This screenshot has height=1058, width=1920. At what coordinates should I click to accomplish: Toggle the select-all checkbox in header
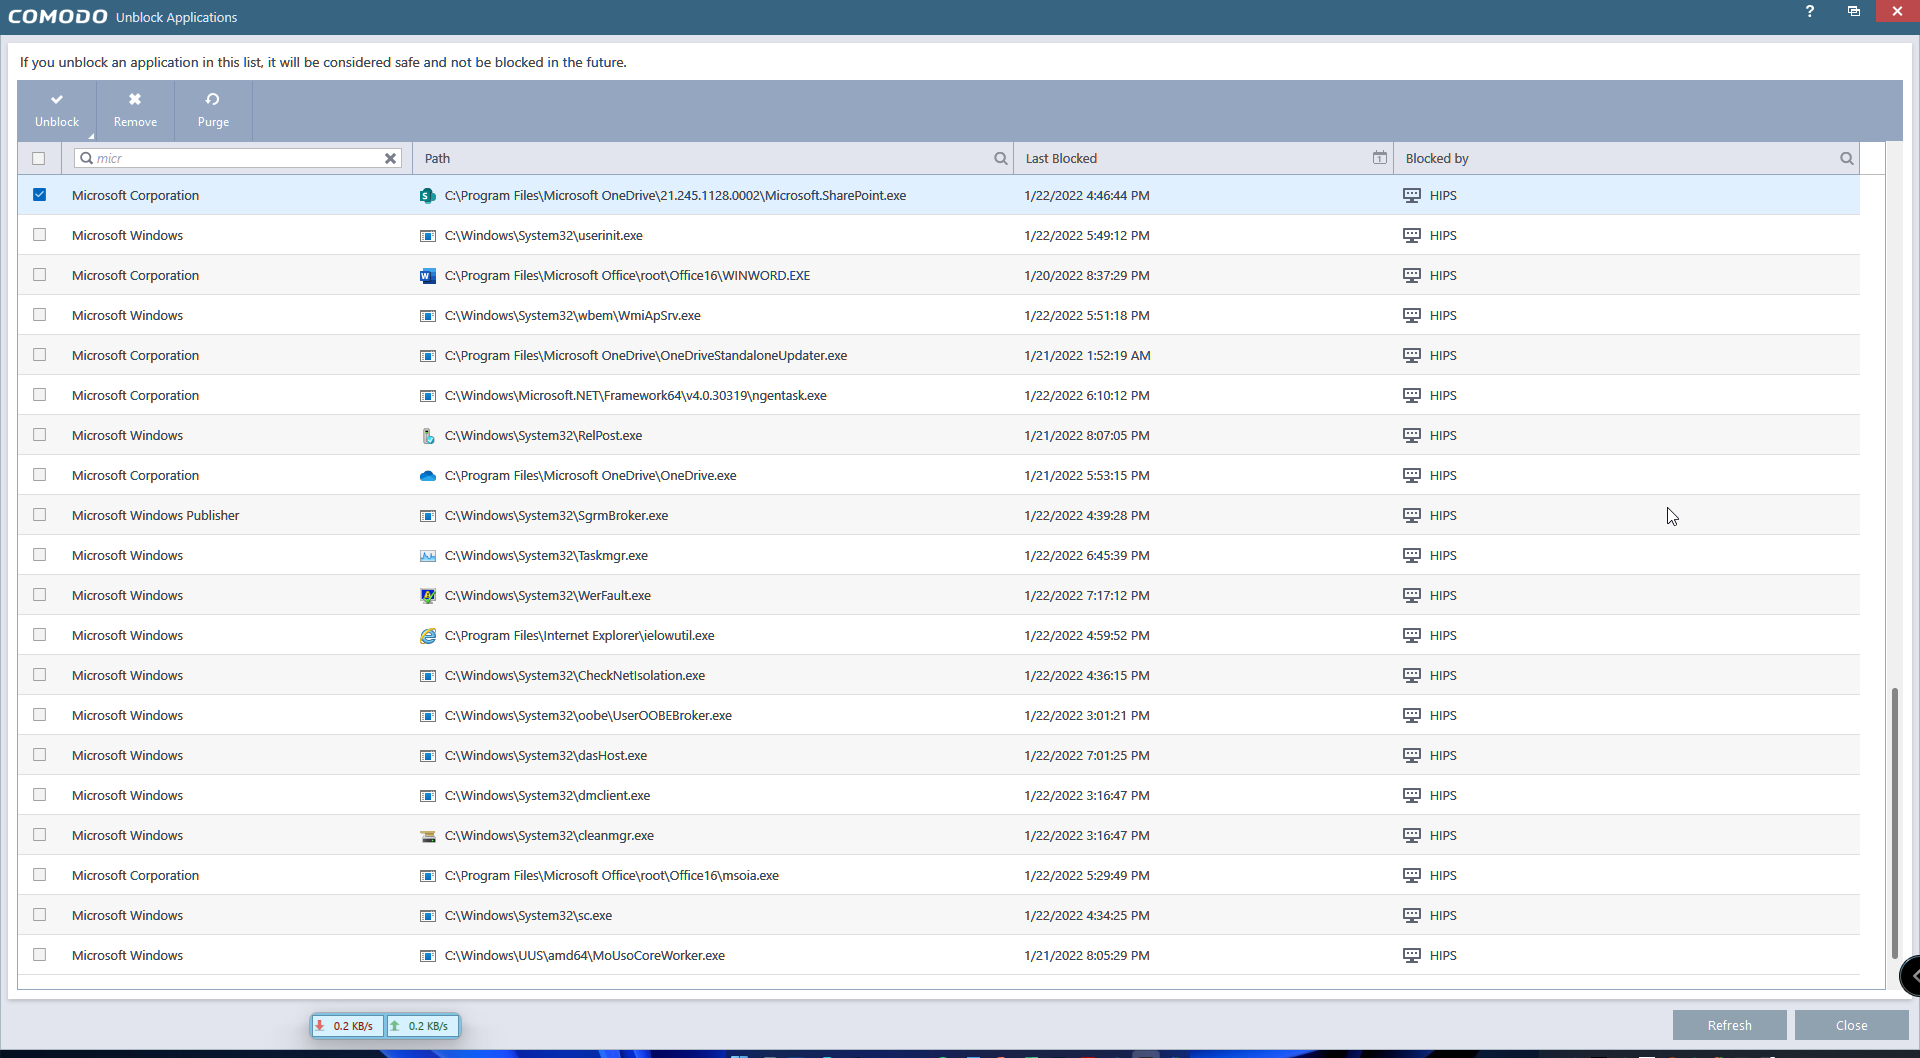tap(39, 158)
